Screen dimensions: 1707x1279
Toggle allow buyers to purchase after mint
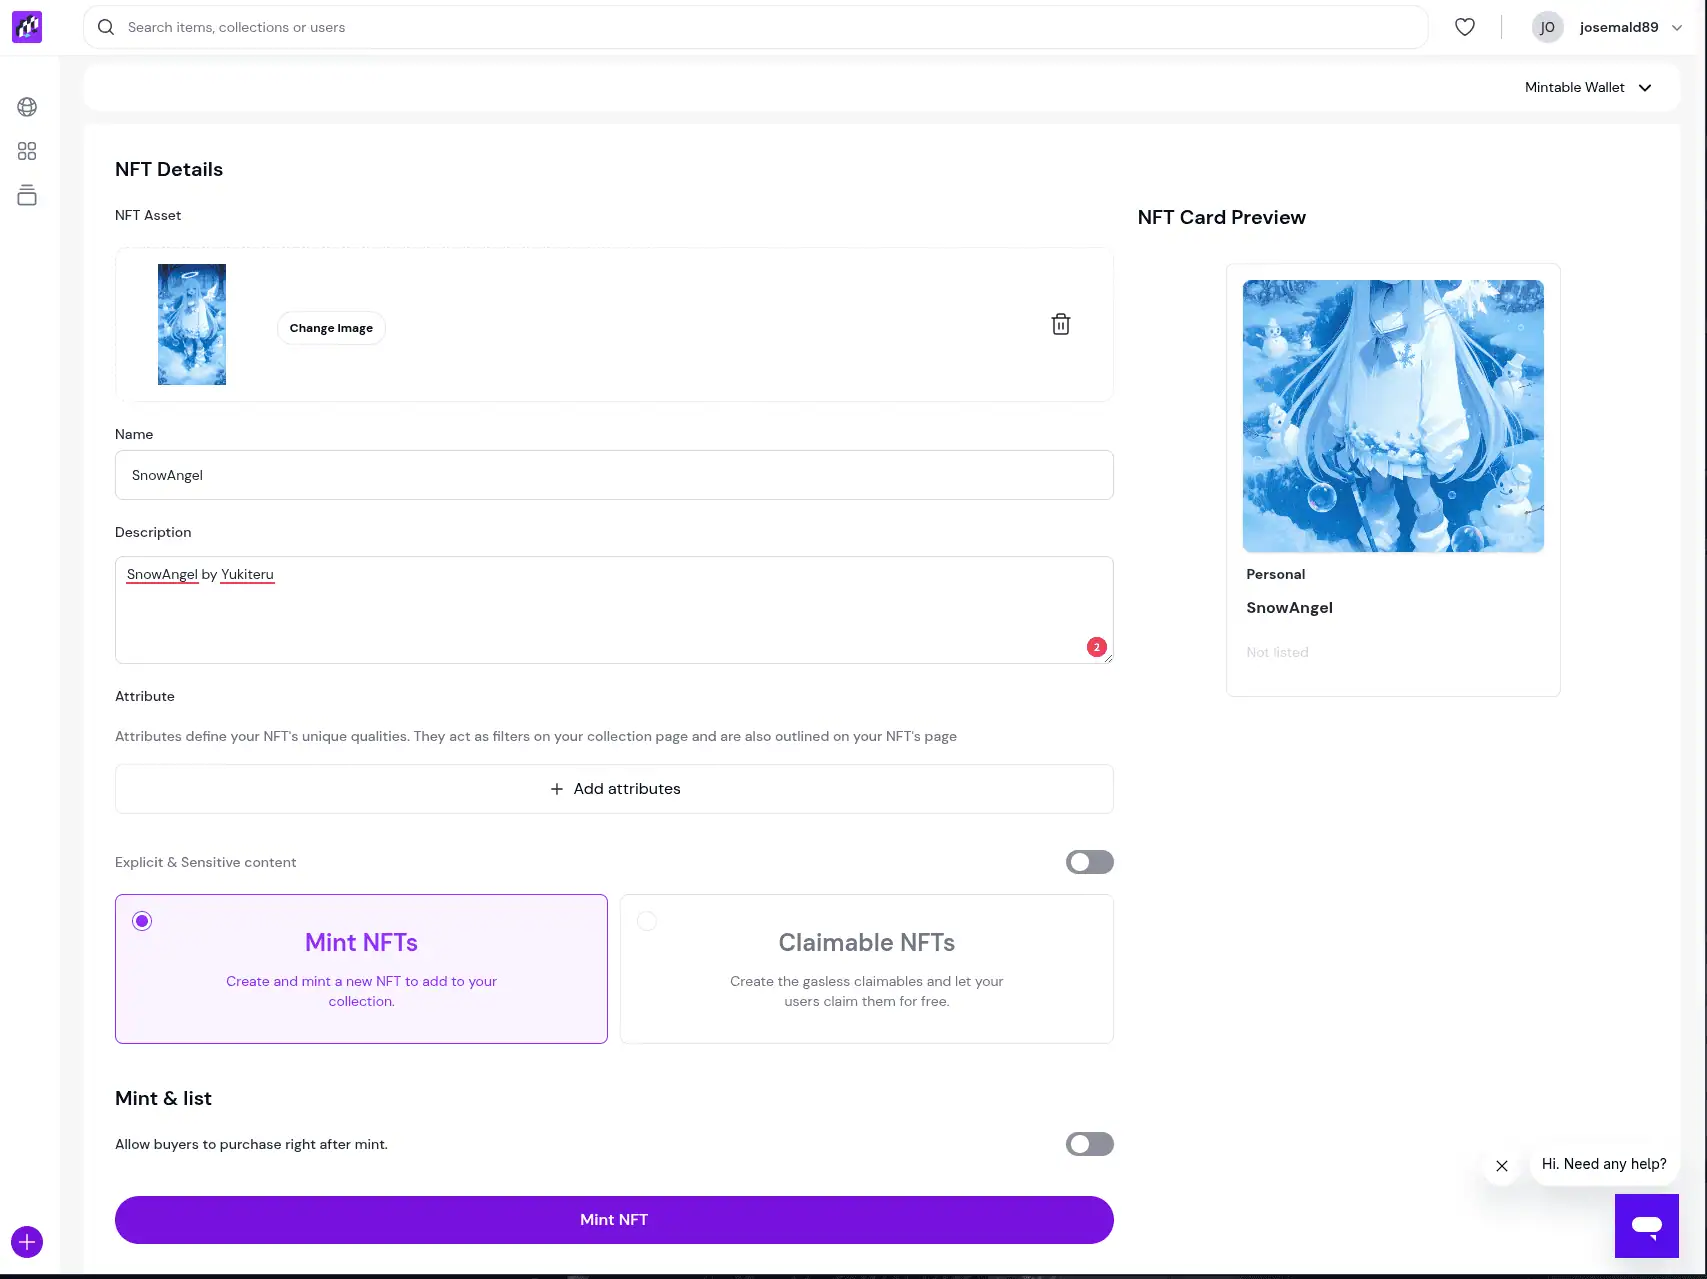1089,1144
